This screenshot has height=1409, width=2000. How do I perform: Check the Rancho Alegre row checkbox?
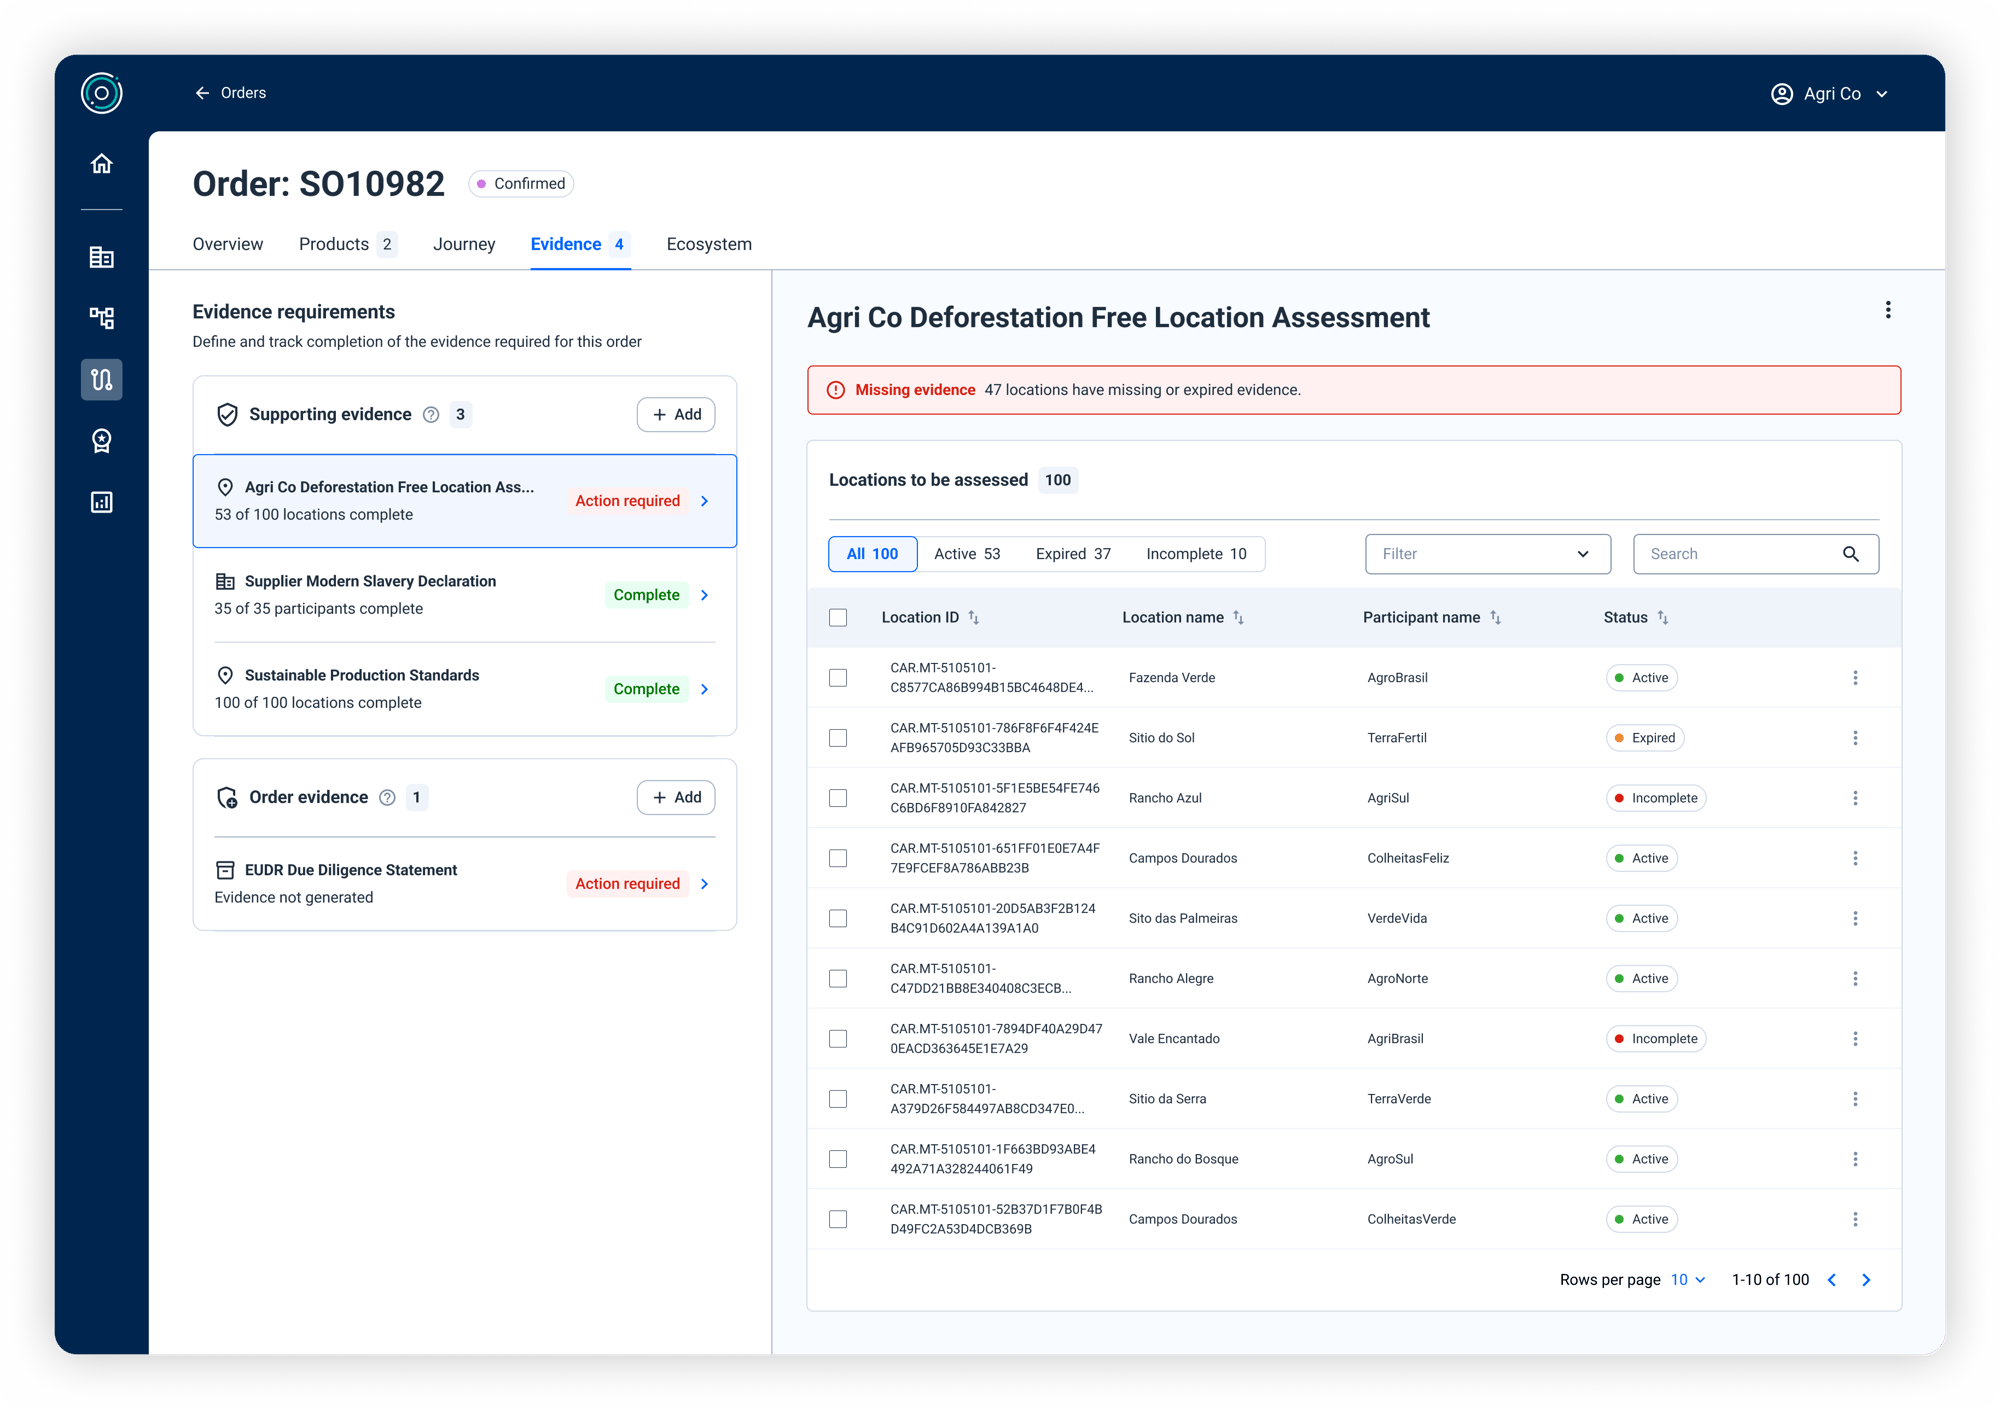click(x=838, y=978)
